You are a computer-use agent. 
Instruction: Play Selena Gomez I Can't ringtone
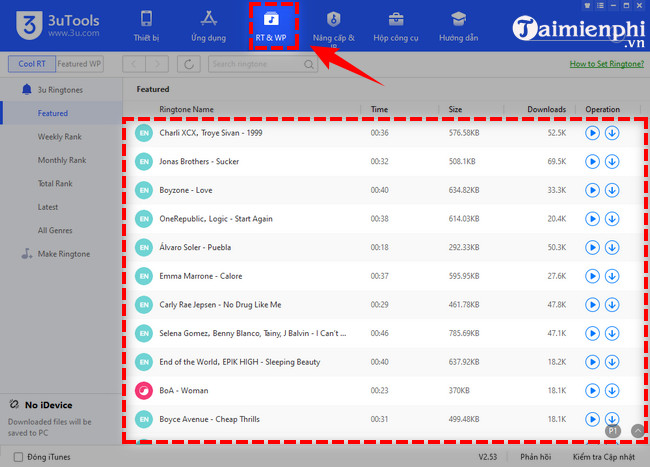(592, 334)
